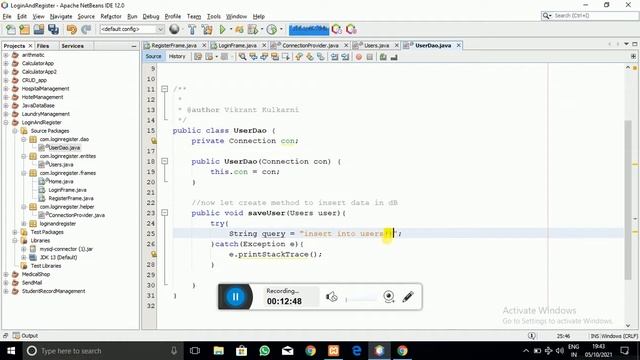Click the Windows Start button
This screenshot has height=360, width=640.
(11, 351)
